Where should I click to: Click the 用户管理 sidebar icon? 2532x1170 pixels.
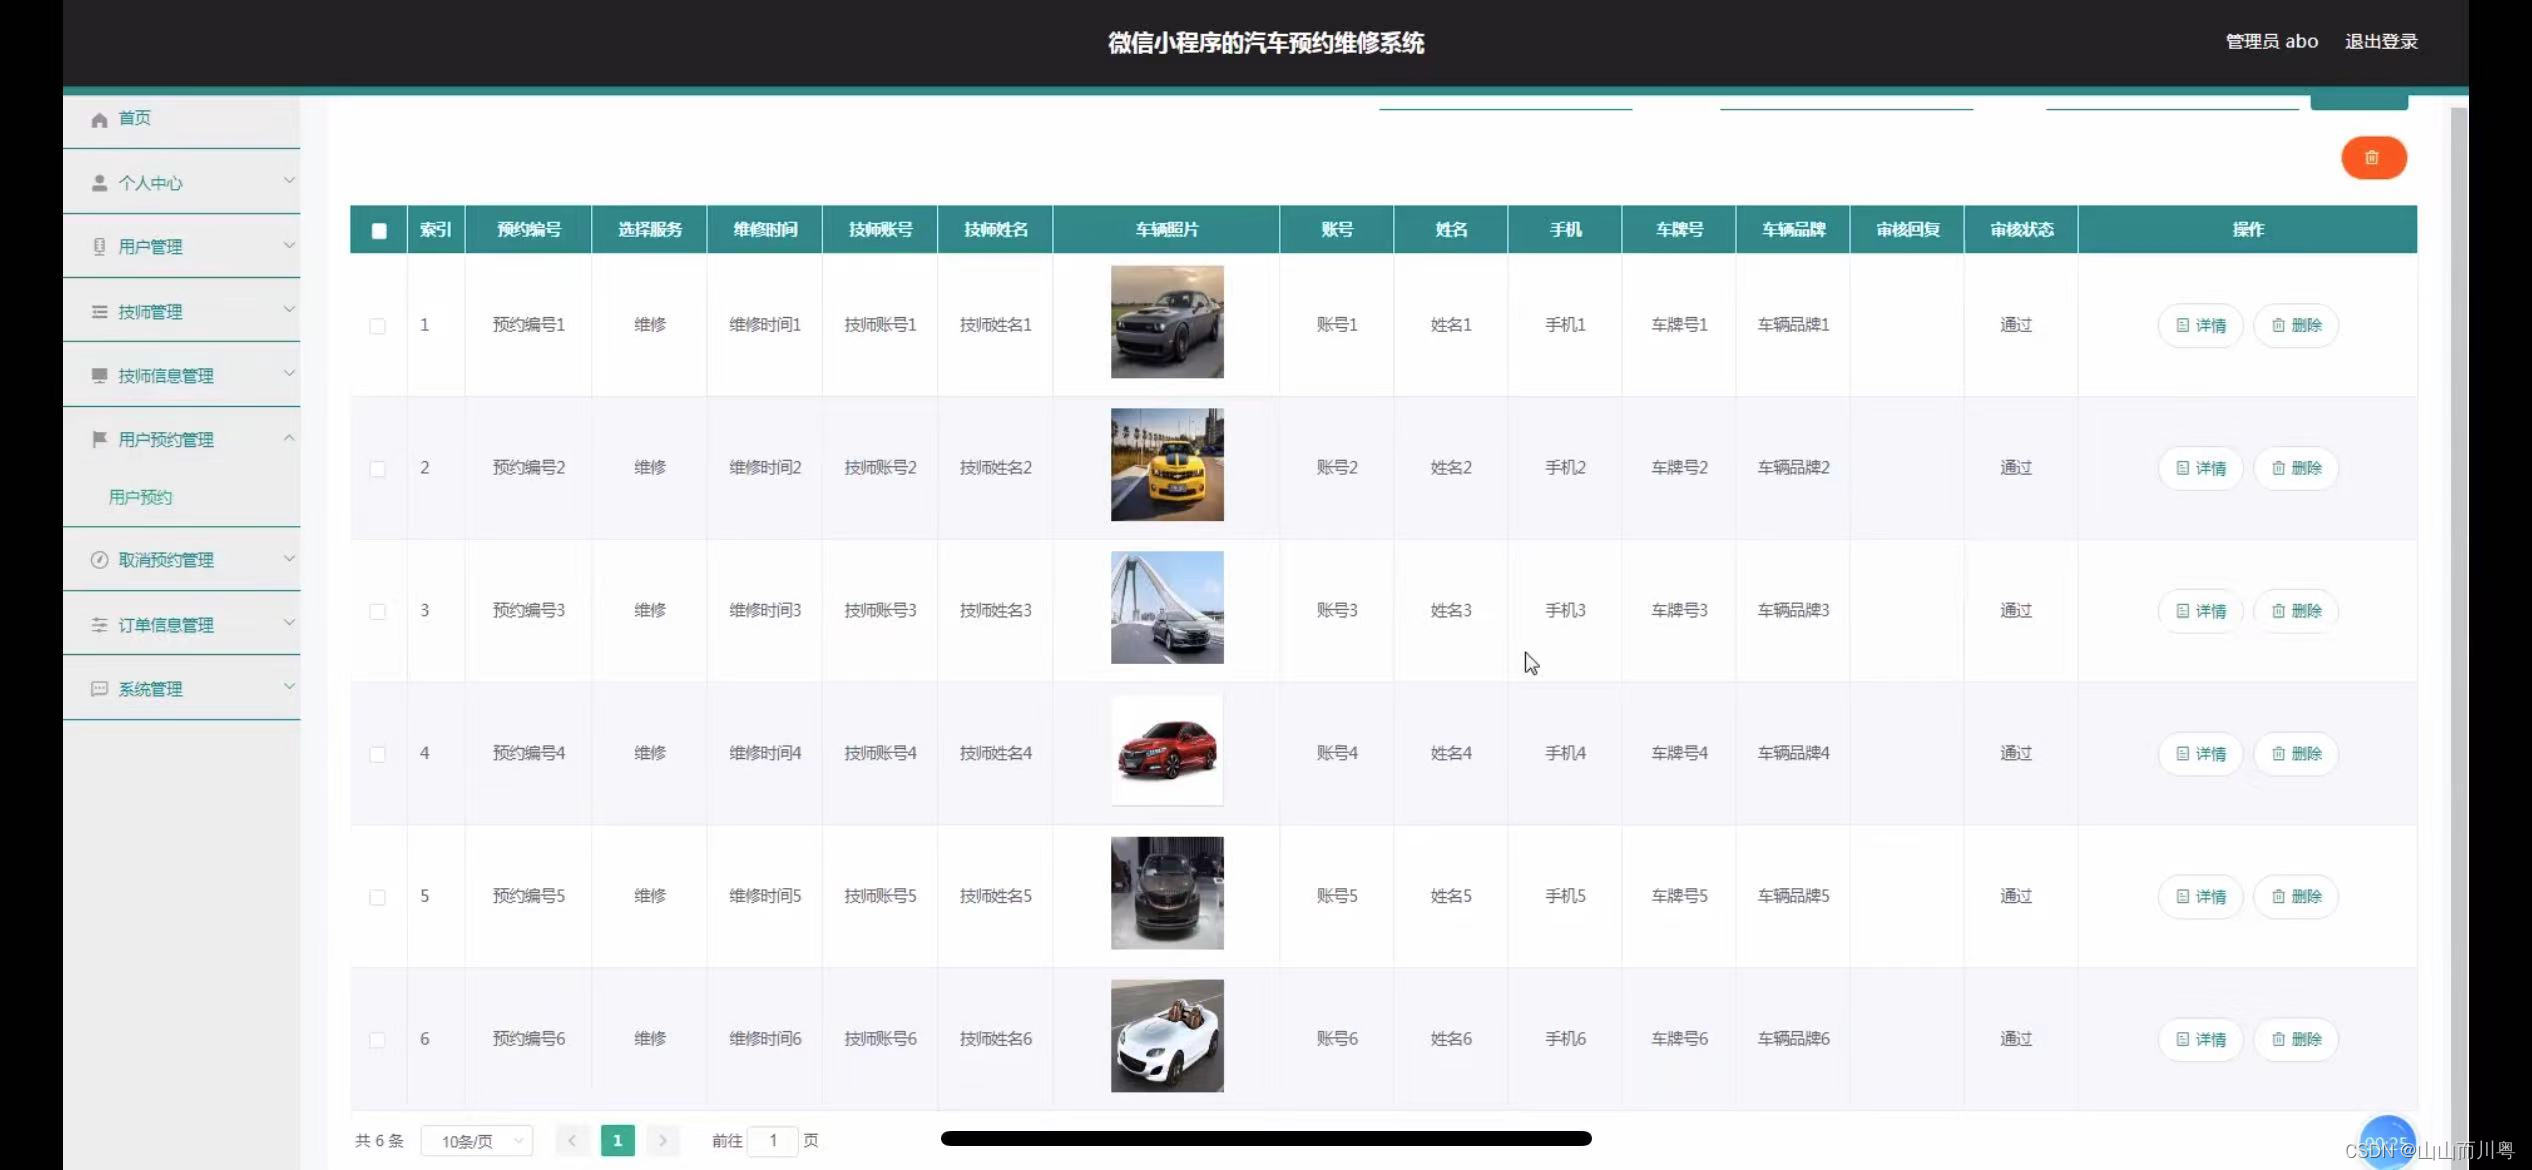pos(99,247)
